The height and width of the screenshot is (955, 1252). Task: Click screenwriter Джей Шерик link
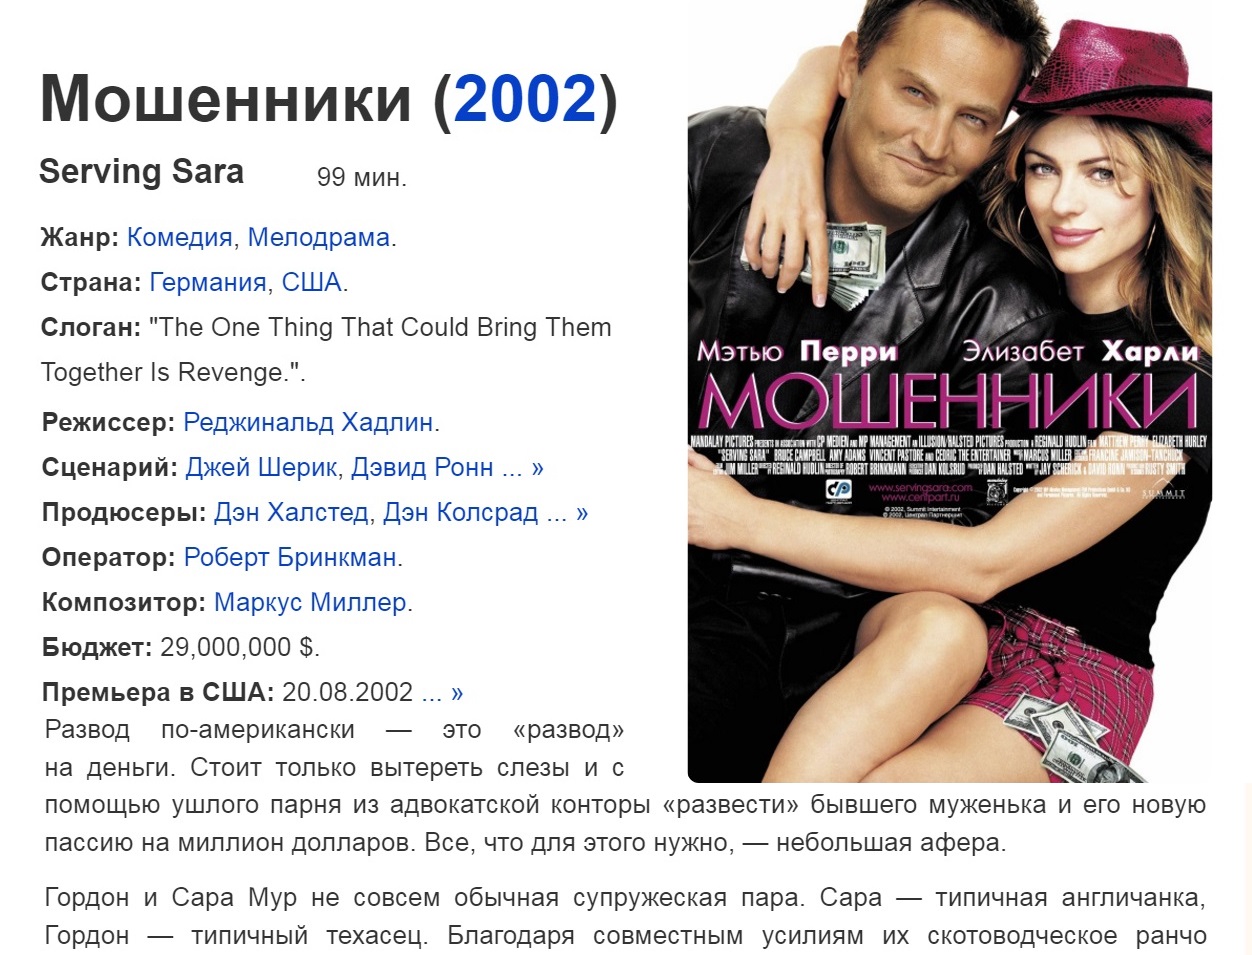click(x=261, y=468)
